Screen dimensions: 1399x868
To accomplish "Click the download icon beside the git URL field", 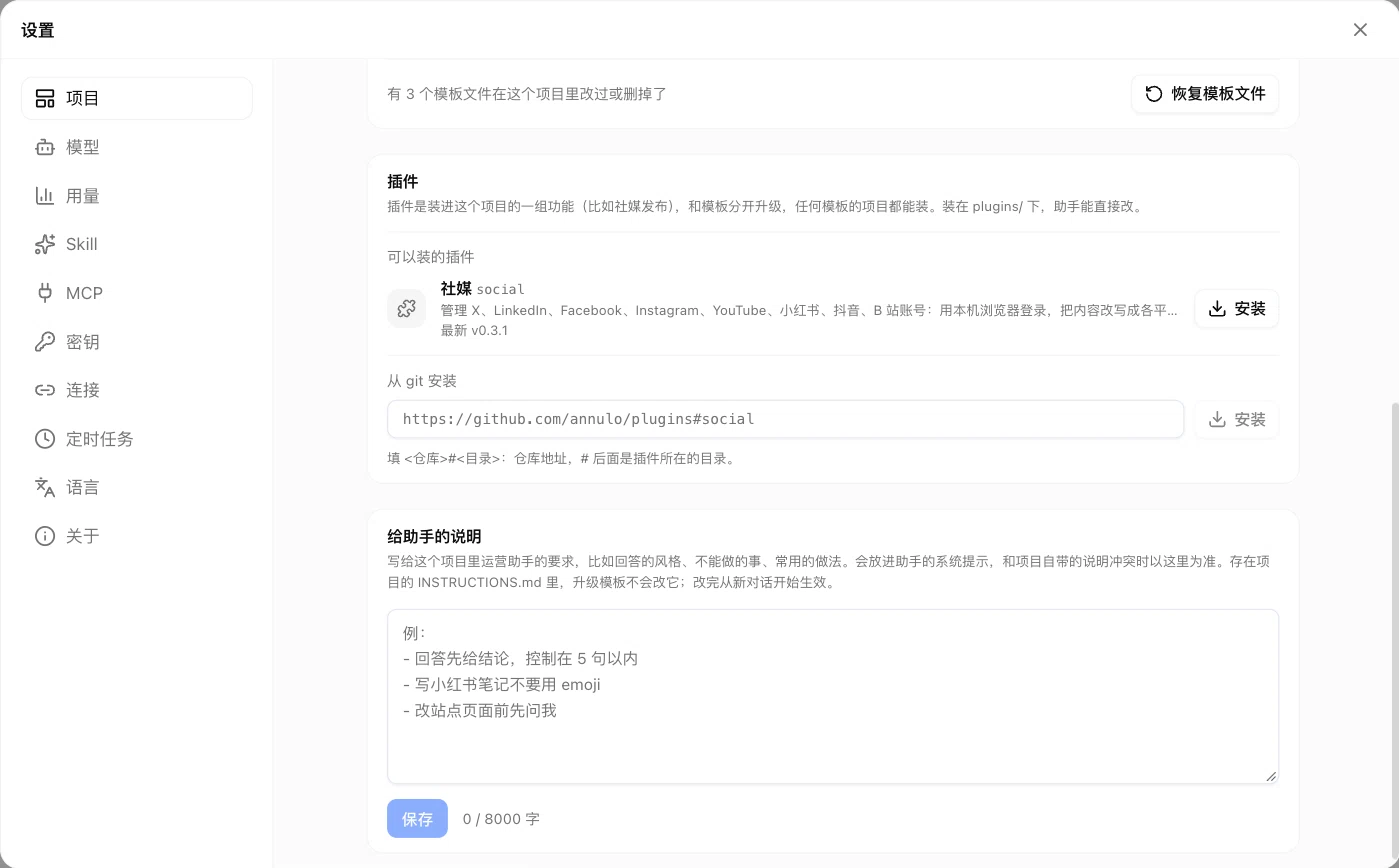I will (x=1217, y=420).
